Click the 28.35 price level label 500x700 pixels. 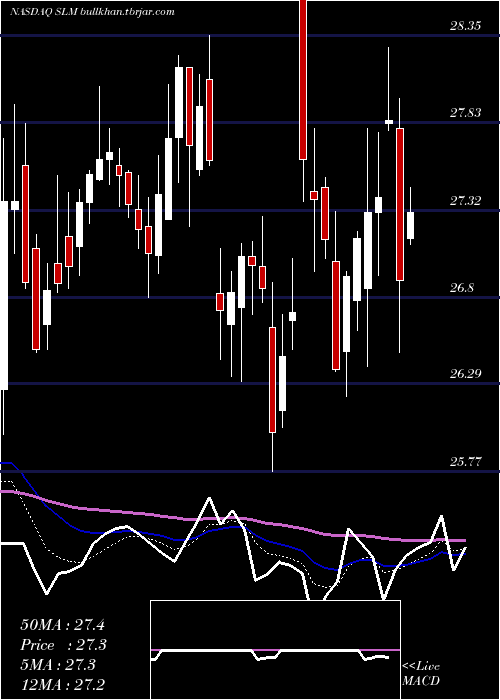(465, 26)
